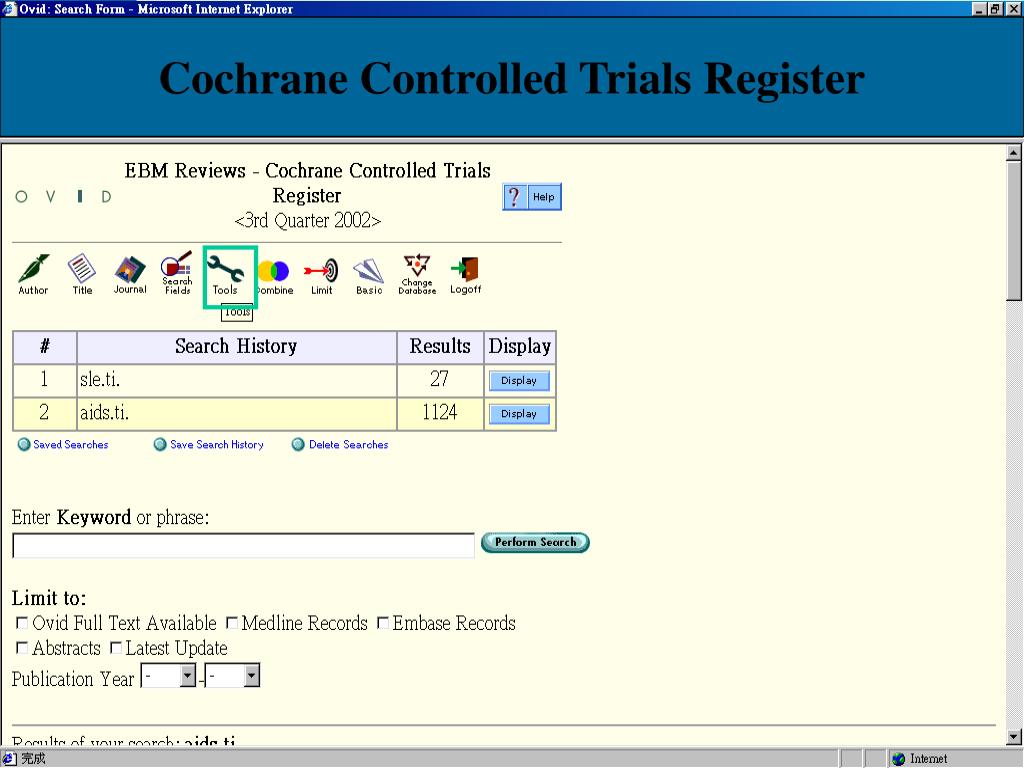
Task: Click the result count 1124
Action: [440, 413]
